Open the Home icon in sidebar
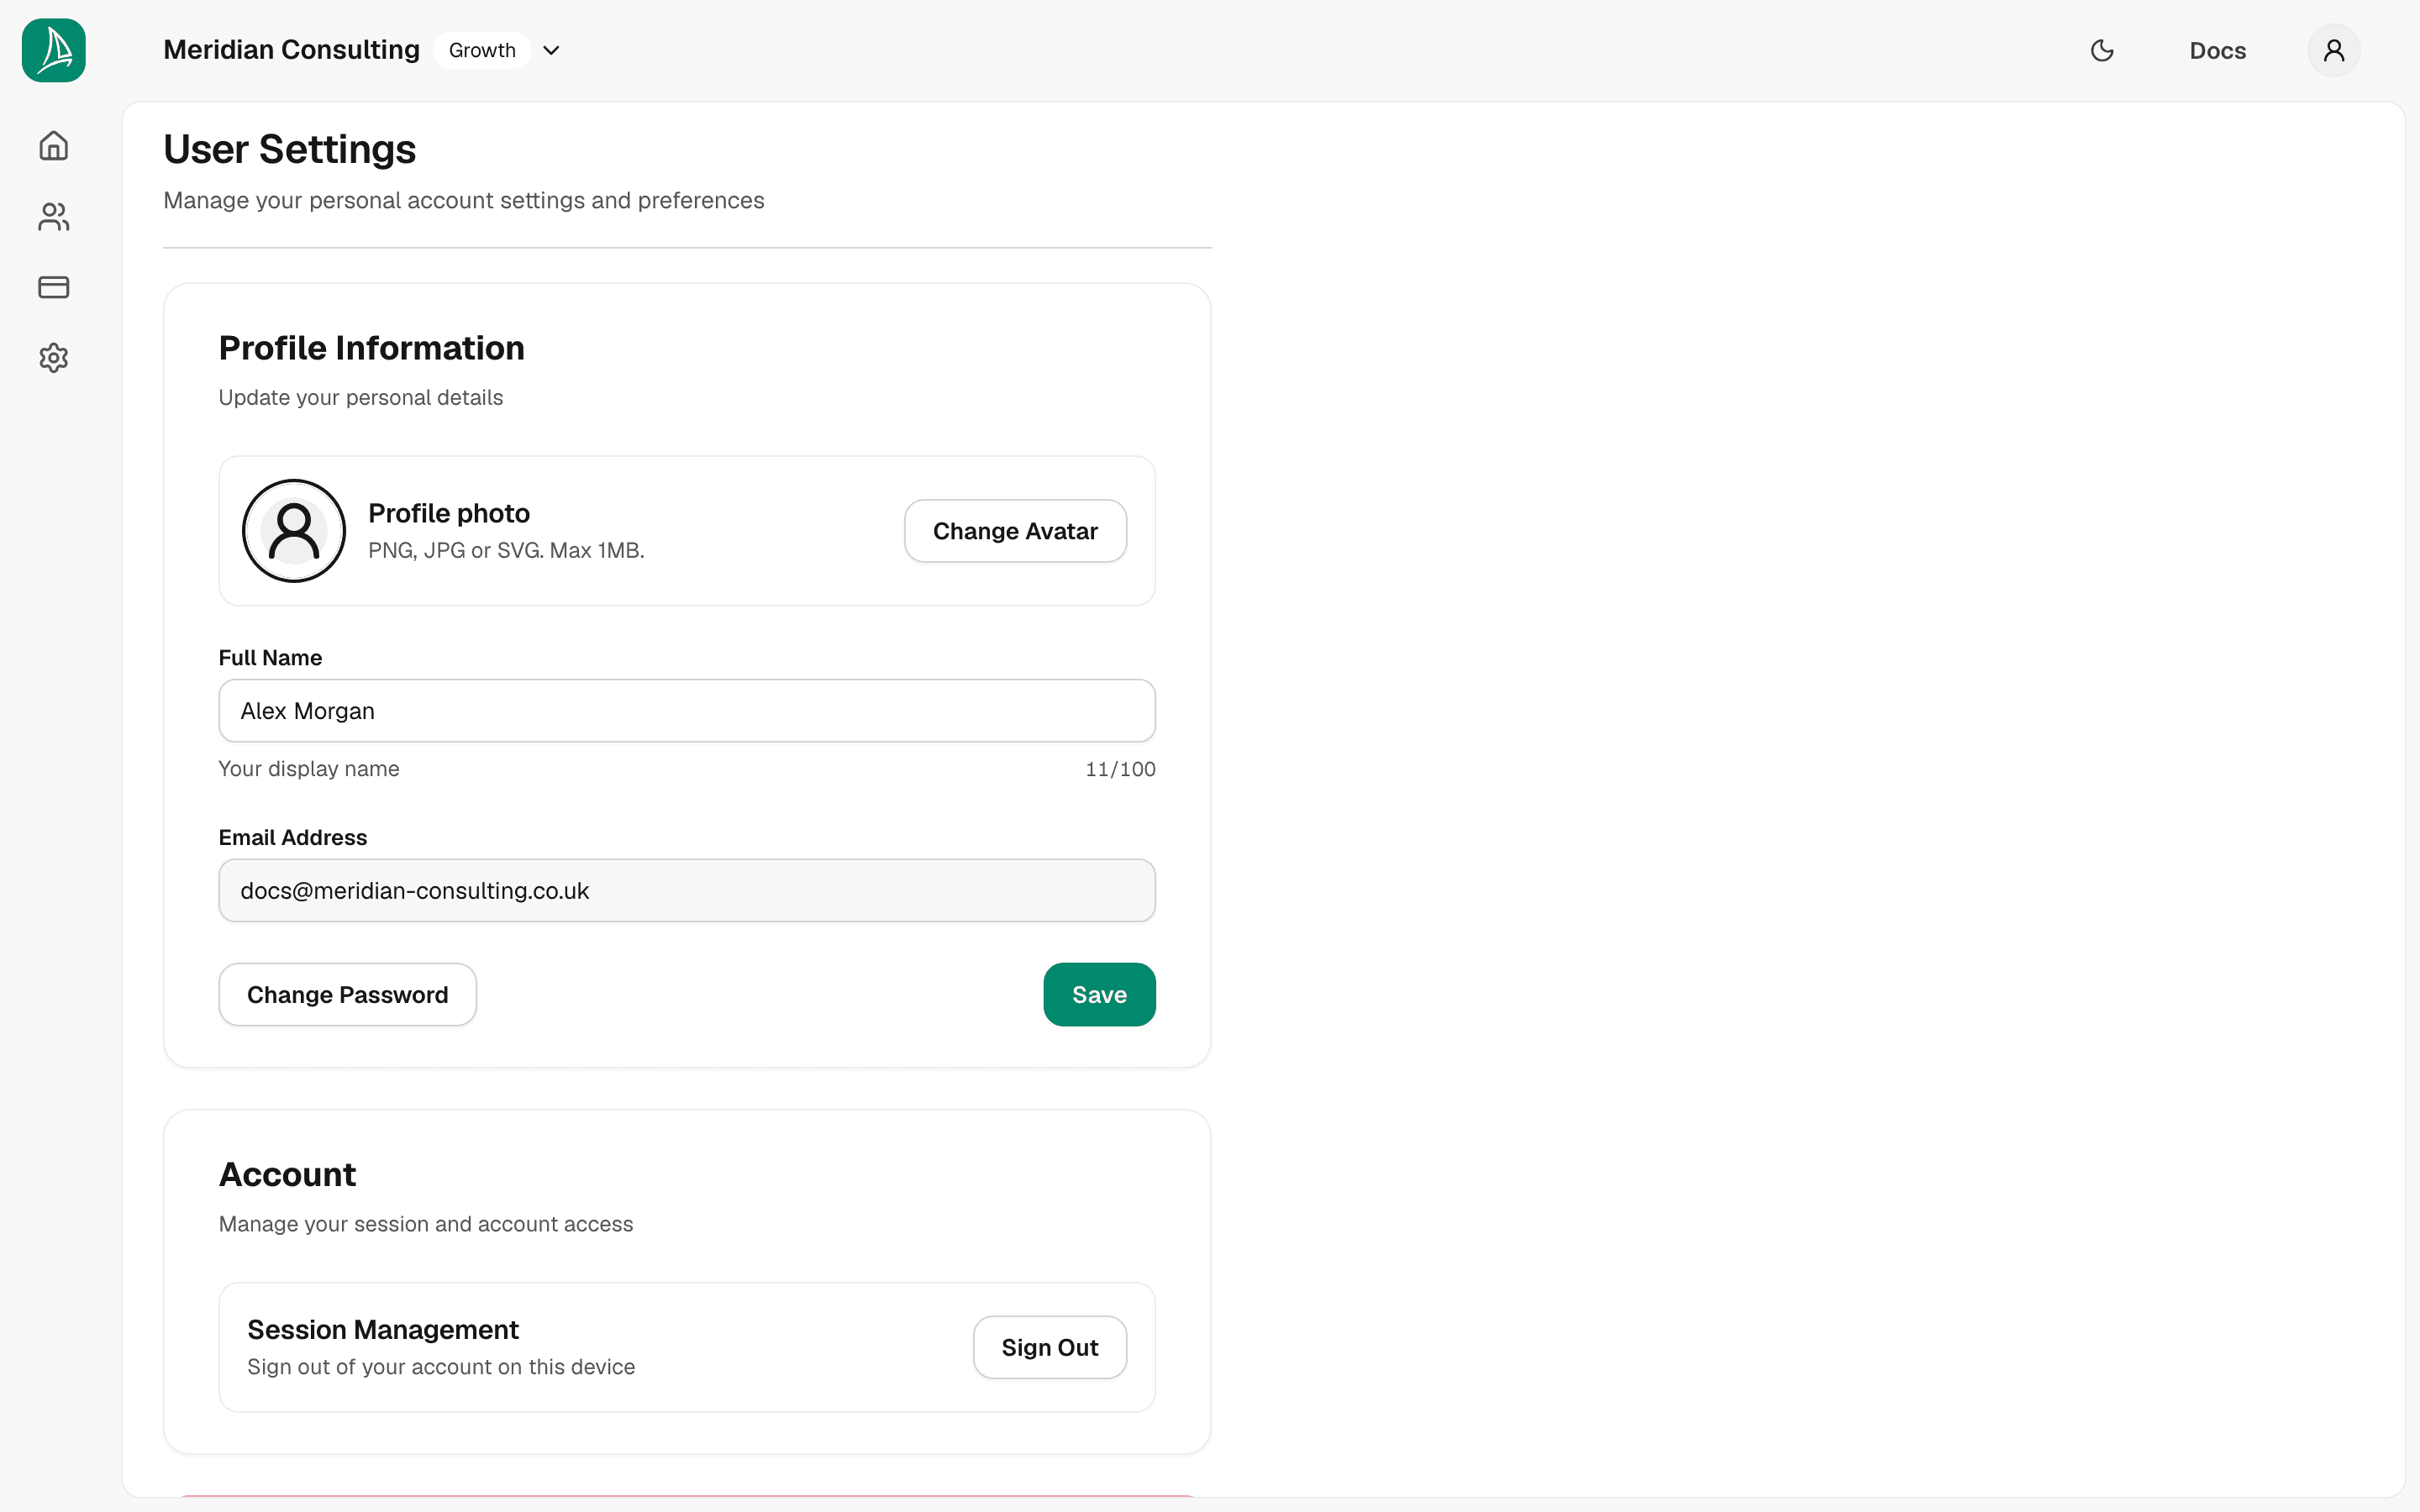The height and width of the screenshot is (1512, 2420). point(54,146)
